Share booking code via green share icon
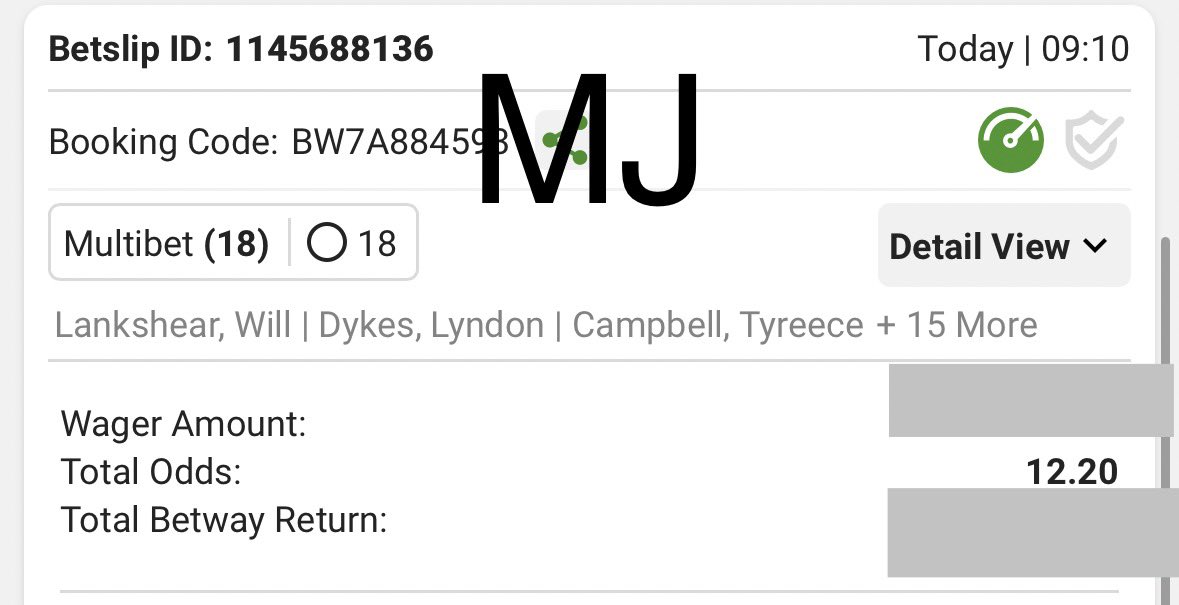Image resolution: width=1179 pixels, height=605 pixels. coord(565,140)
